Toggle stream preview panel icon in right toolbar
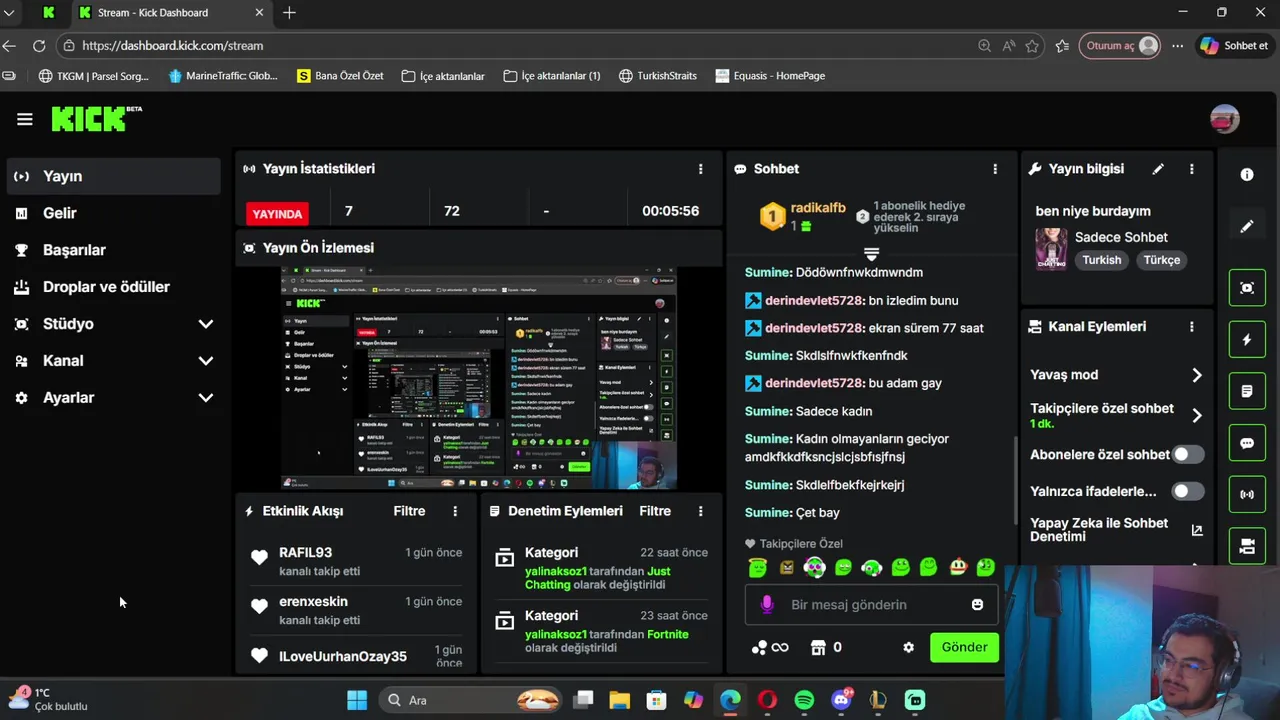This screenshot has width=1280, height=720. 1247,288
